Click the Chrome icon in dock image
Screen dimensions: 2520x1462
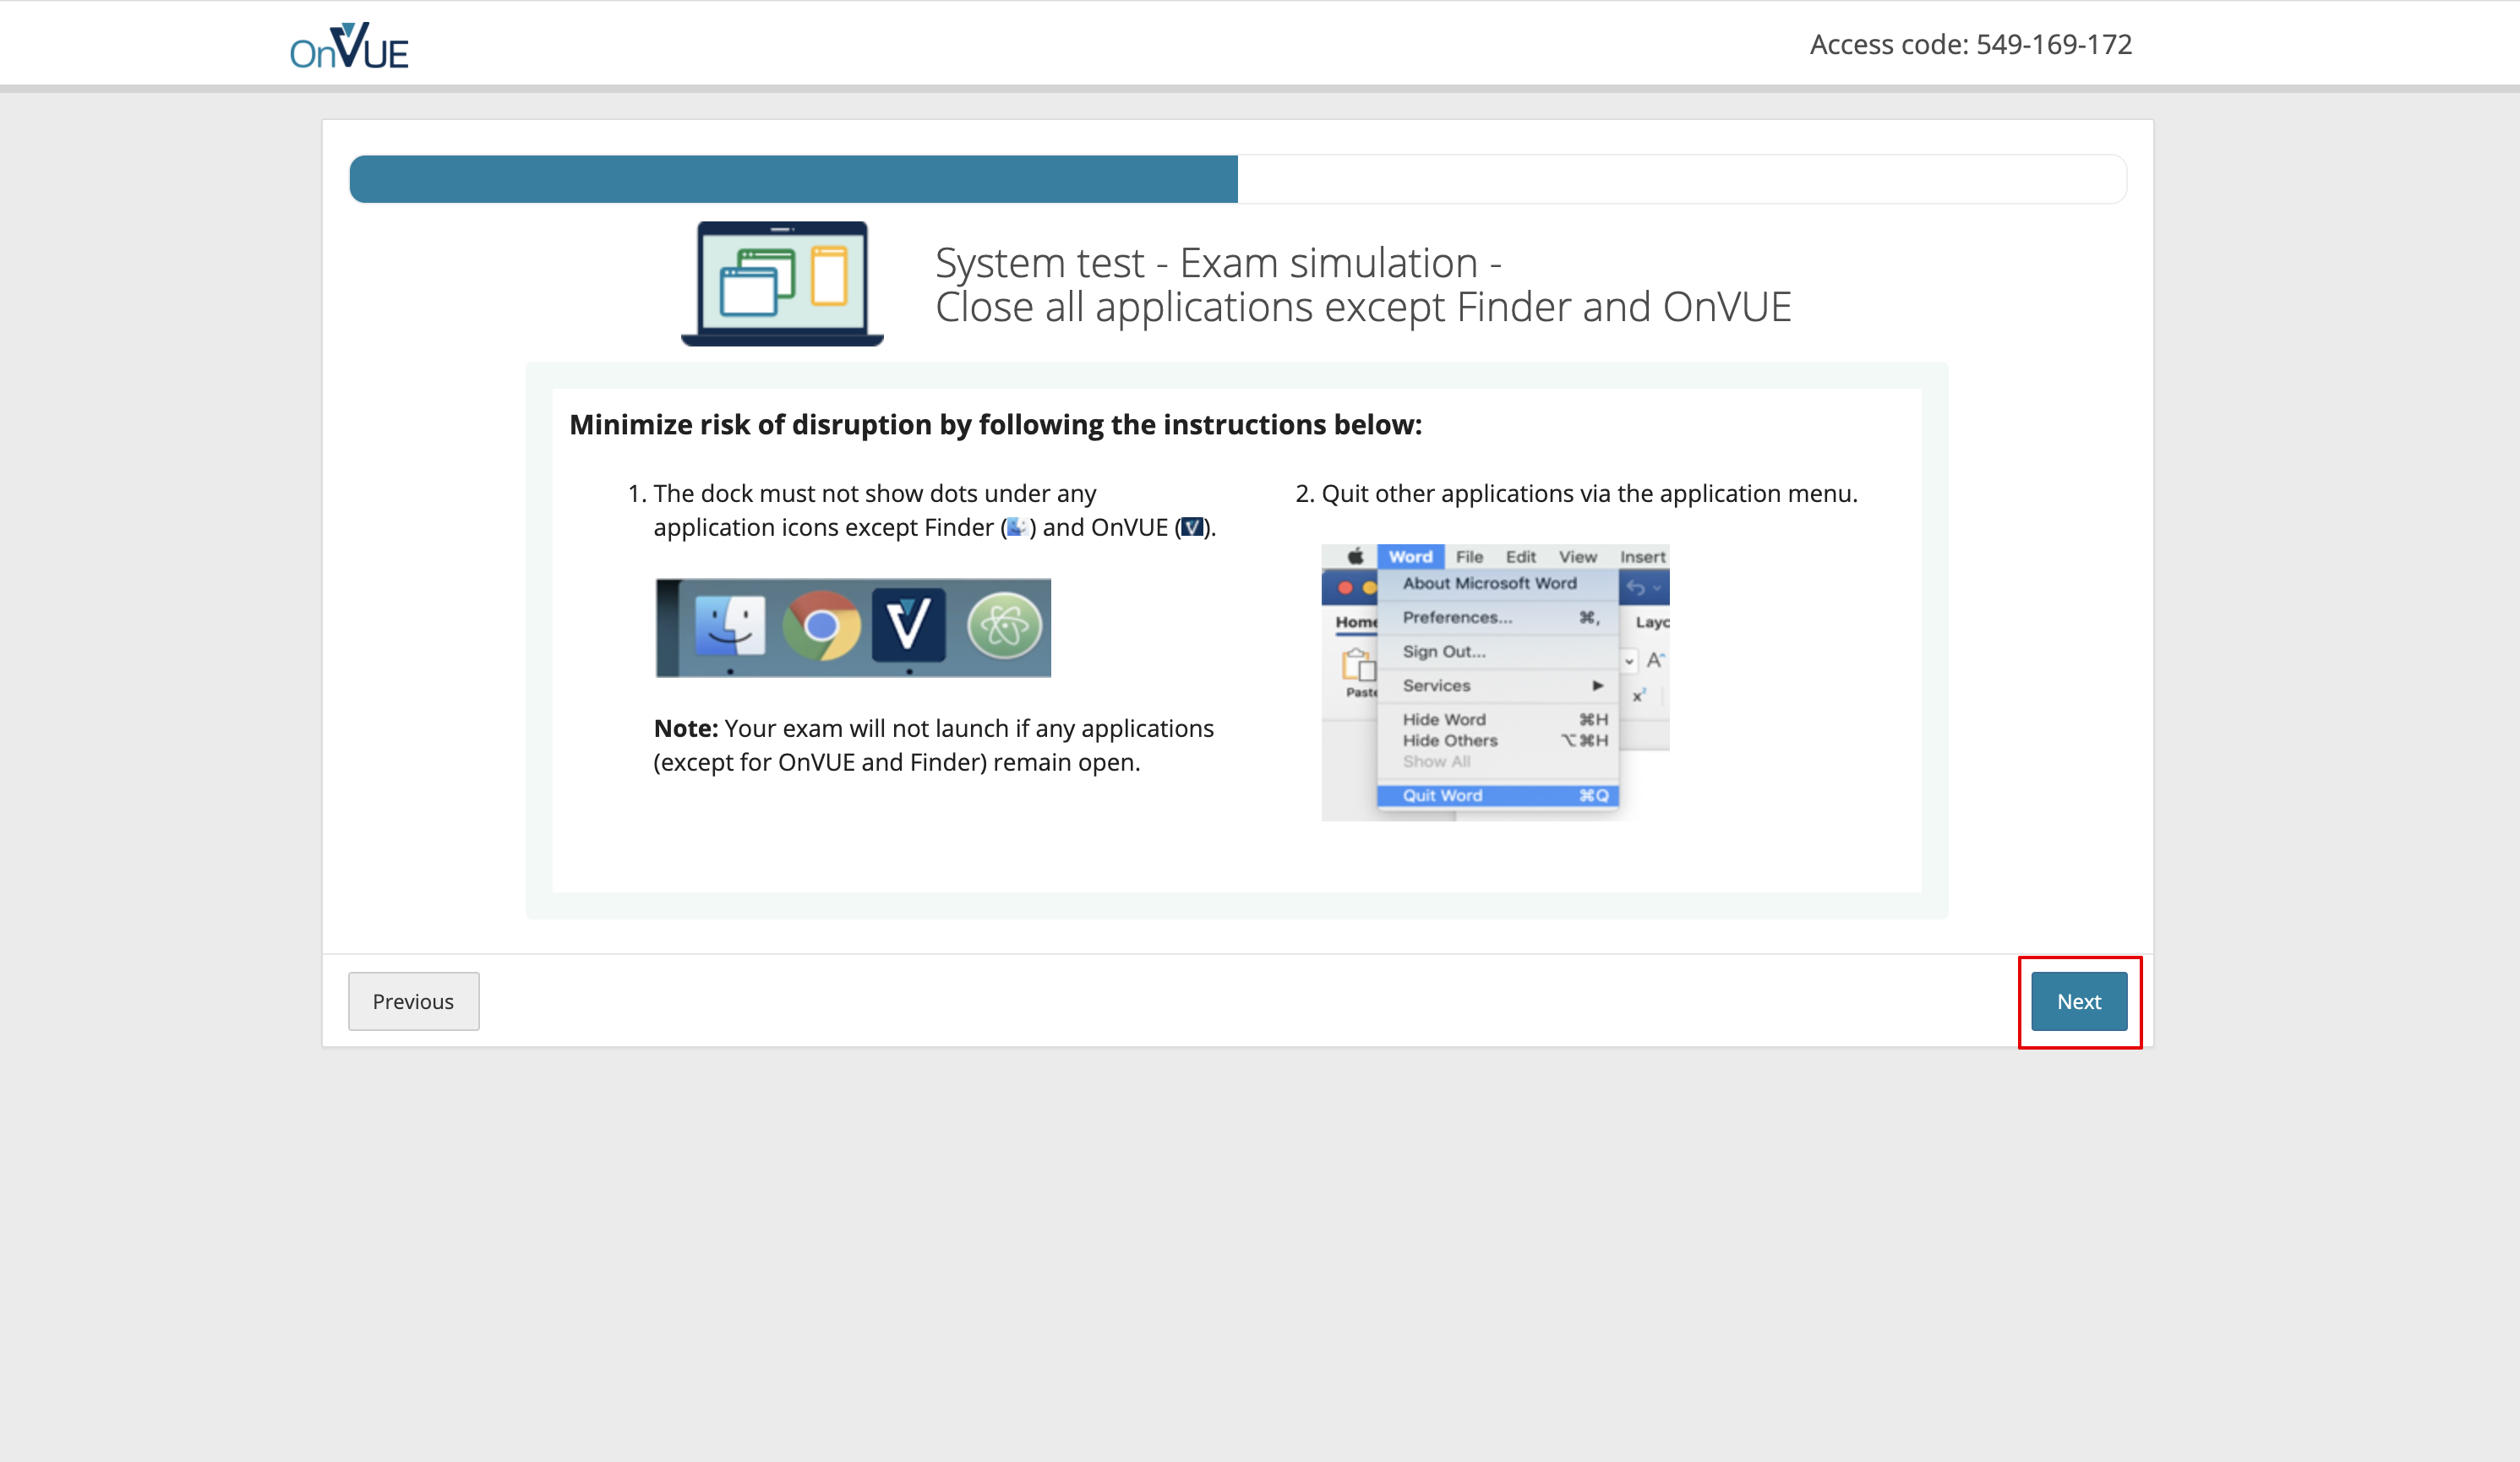point(821,627)
